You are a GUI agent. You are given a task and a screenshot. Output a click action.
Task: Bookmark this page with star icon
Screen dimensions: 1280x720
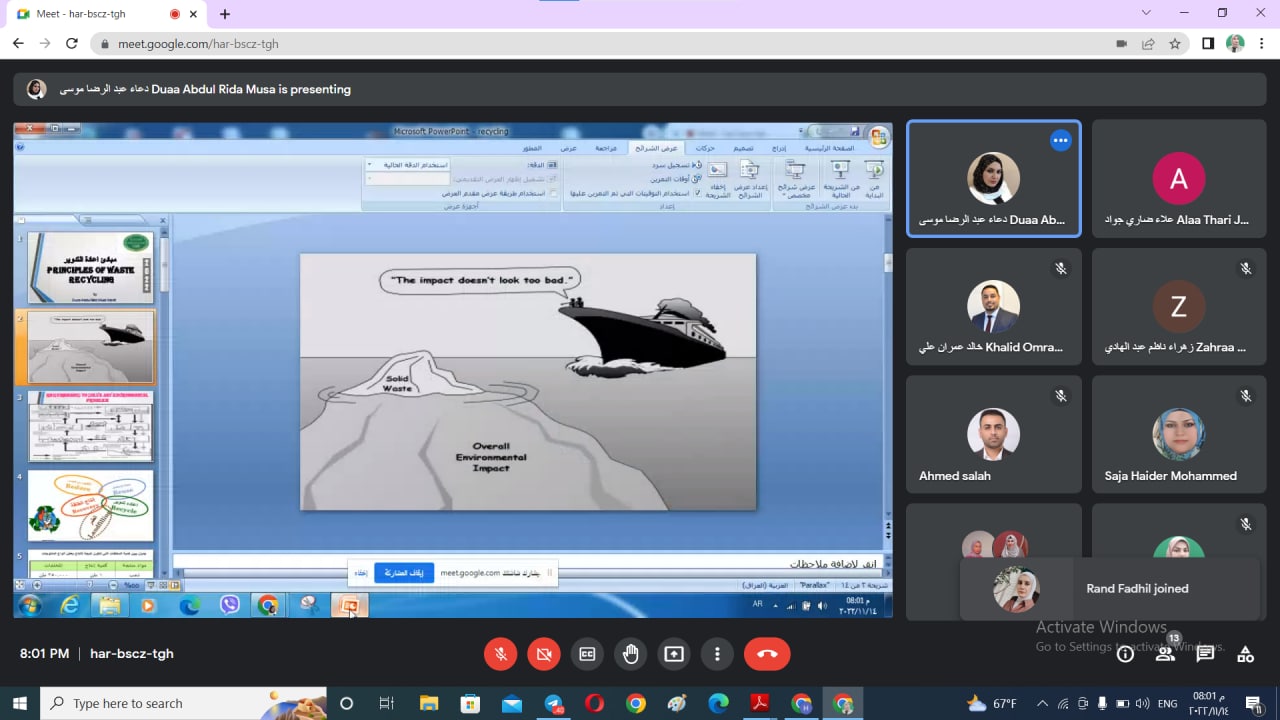pyautogui.click(x=1175, y=44)
